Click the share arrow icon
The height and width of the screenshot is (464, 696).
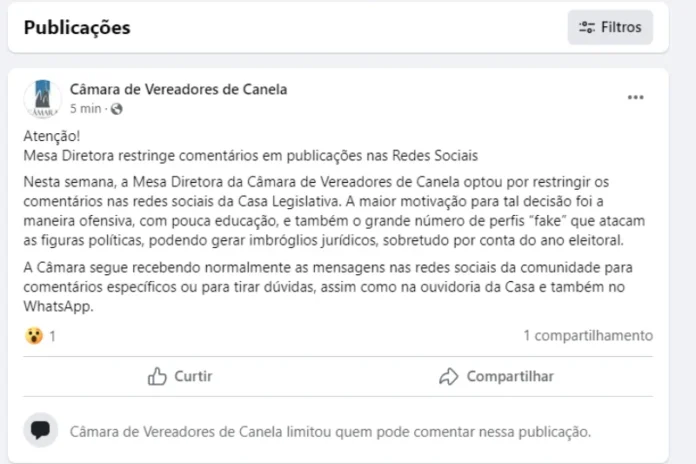pyautogui.click(x=449, y=377)
